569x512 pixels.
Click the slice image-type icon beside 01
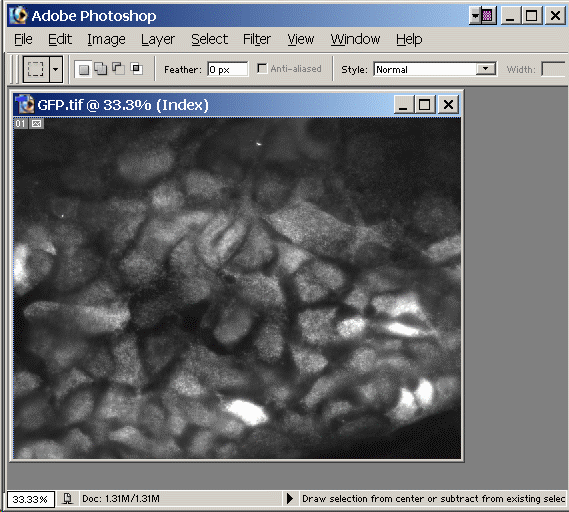point(36,124)
